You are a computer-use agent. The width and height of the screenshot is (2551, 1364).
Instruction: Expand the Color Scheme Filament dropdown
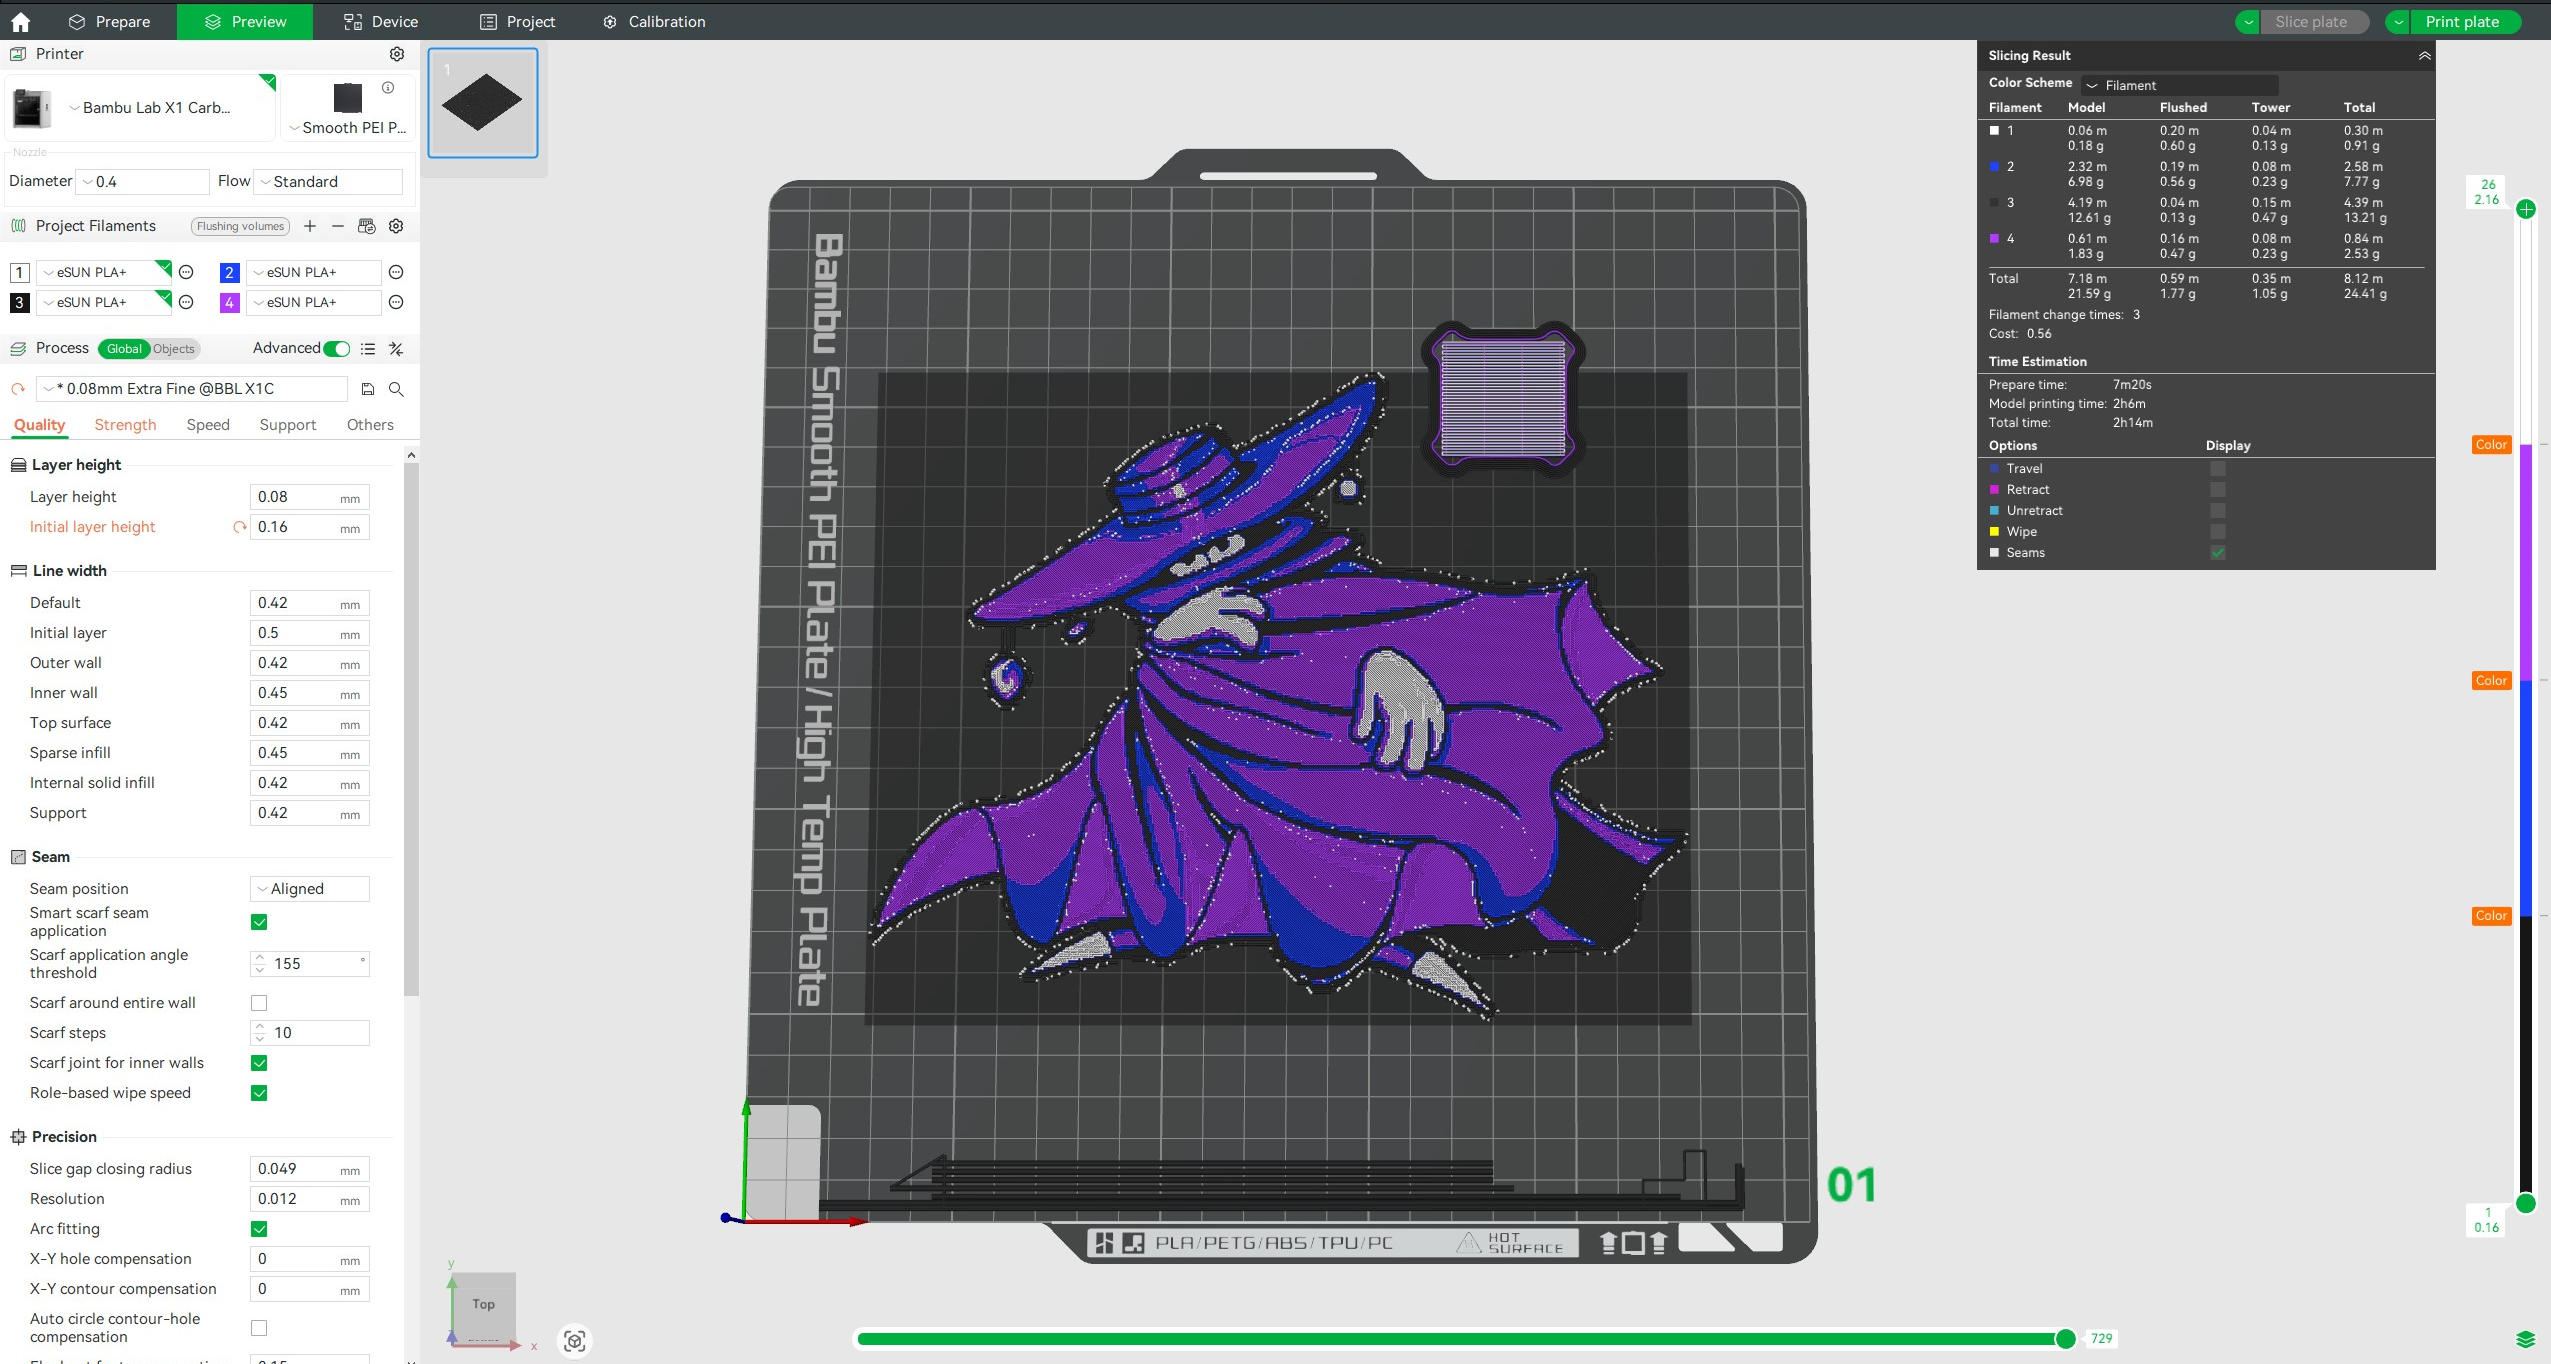point(2180,85)
